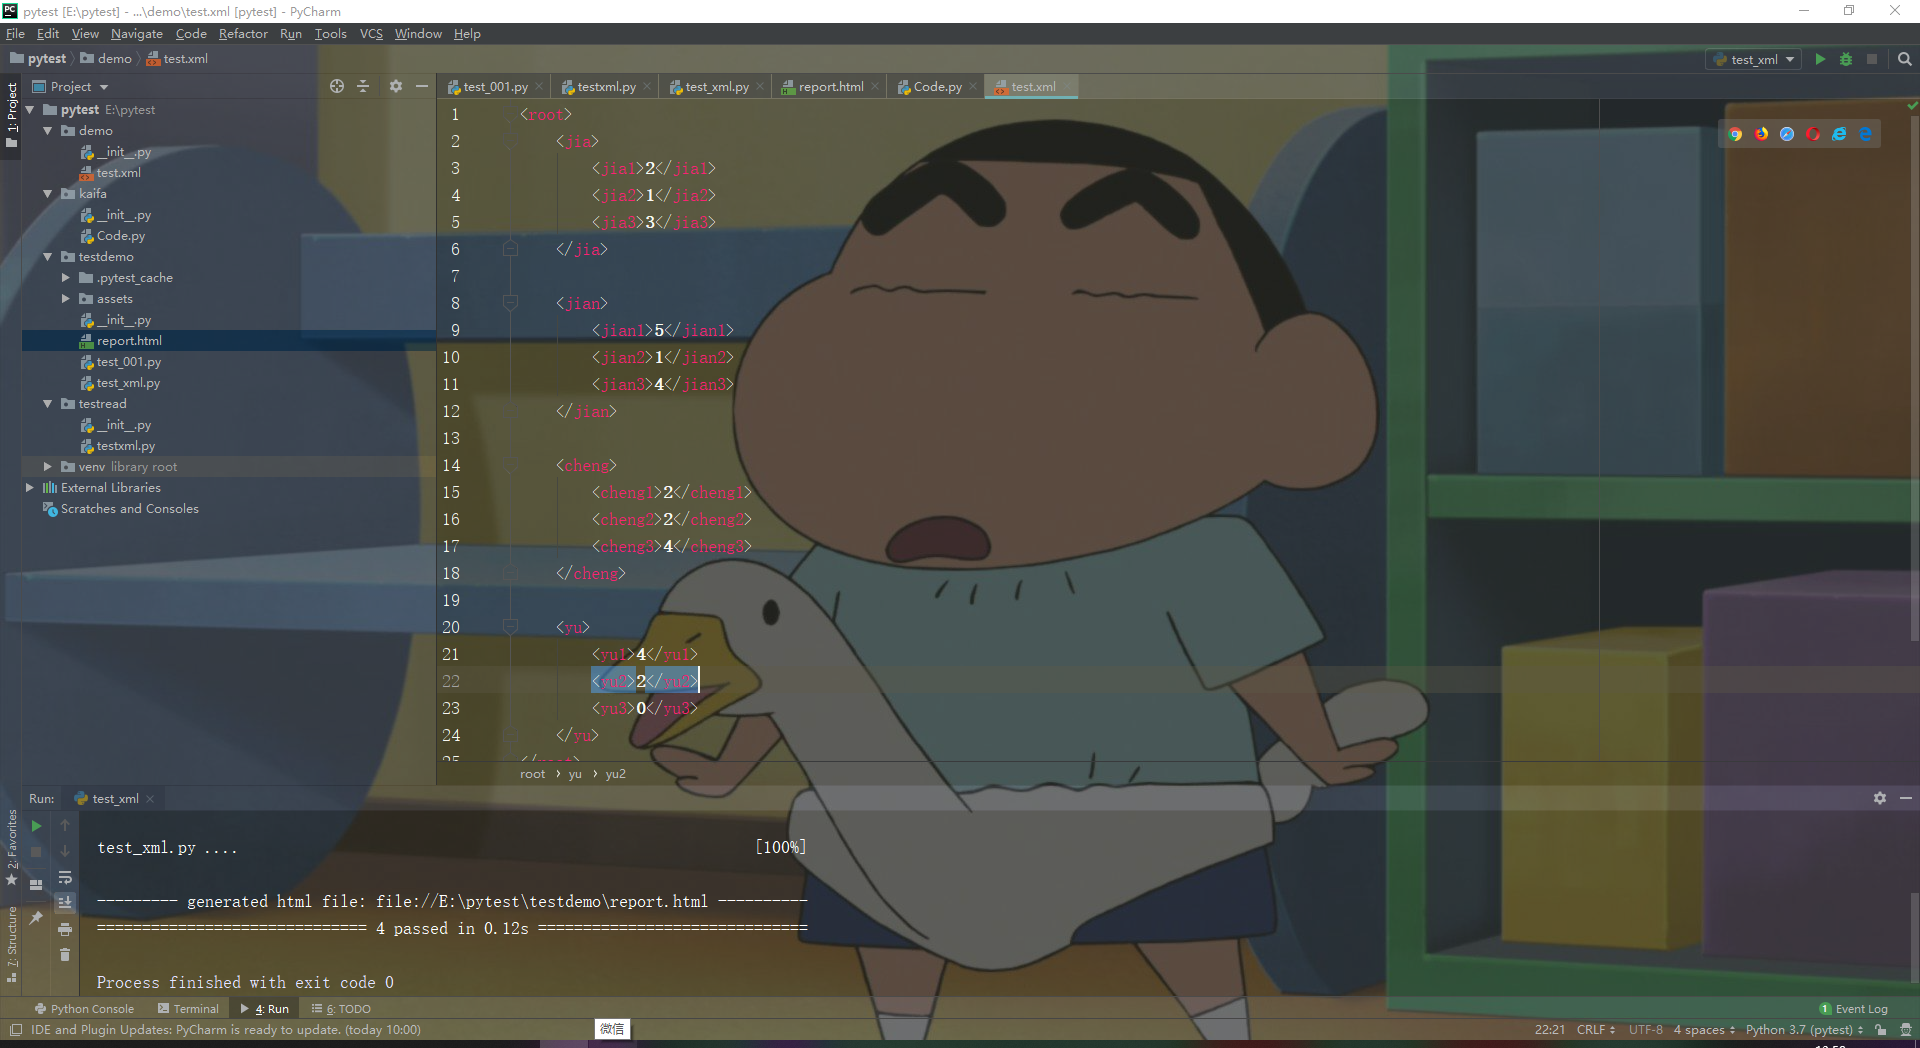The image size is (1920, 1048).
Task: Minimize the Run tool window
Action: tap(1906, 798)
